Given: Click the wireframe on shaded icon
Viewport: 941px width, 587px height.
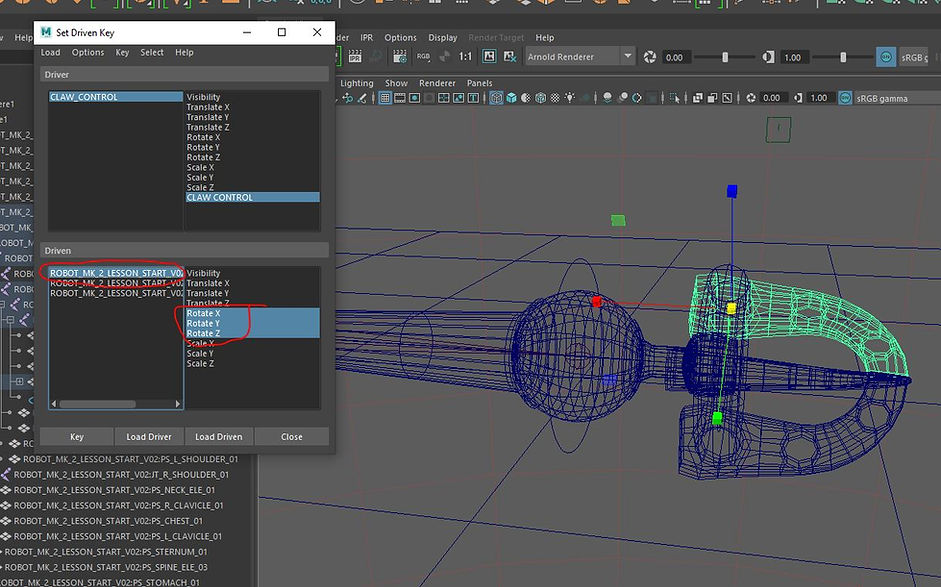Looking at the screenshot, I should coord(541,98).
